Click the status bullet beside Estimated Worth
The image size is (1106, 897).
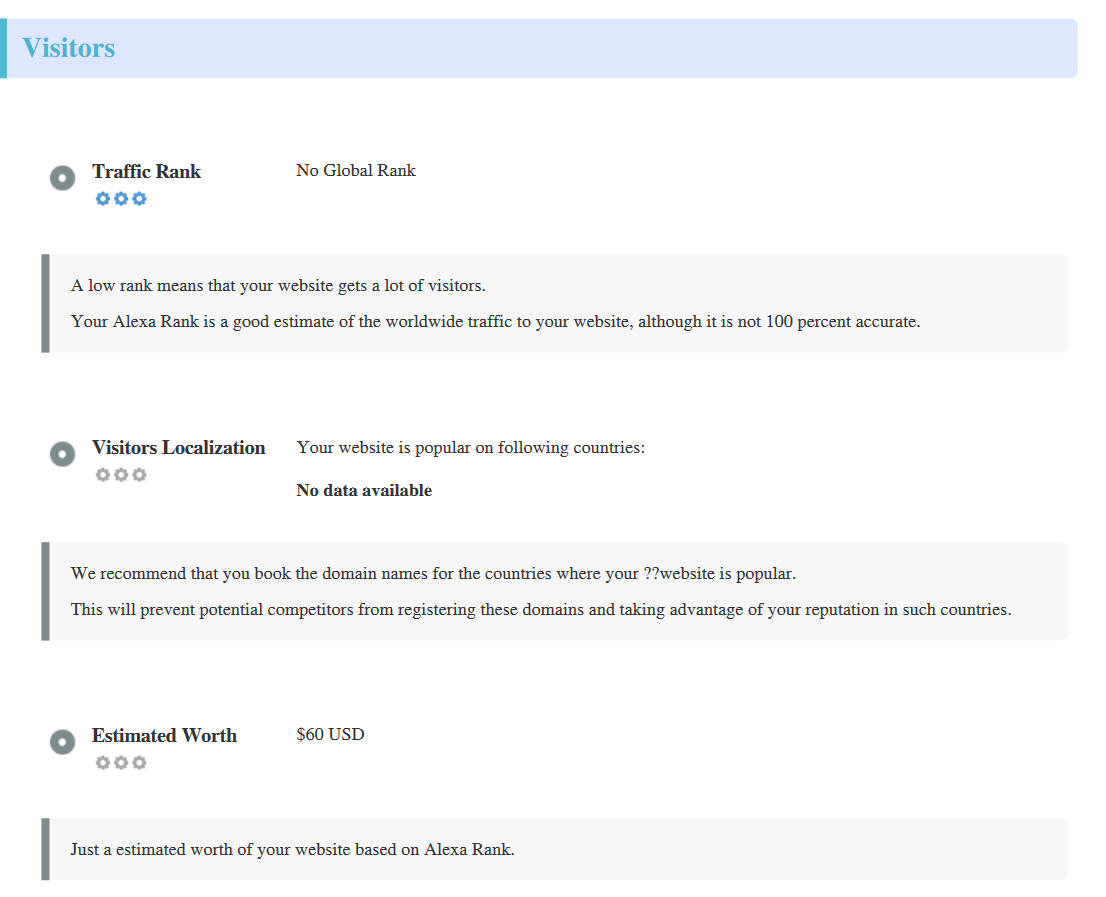coord(62,742)
